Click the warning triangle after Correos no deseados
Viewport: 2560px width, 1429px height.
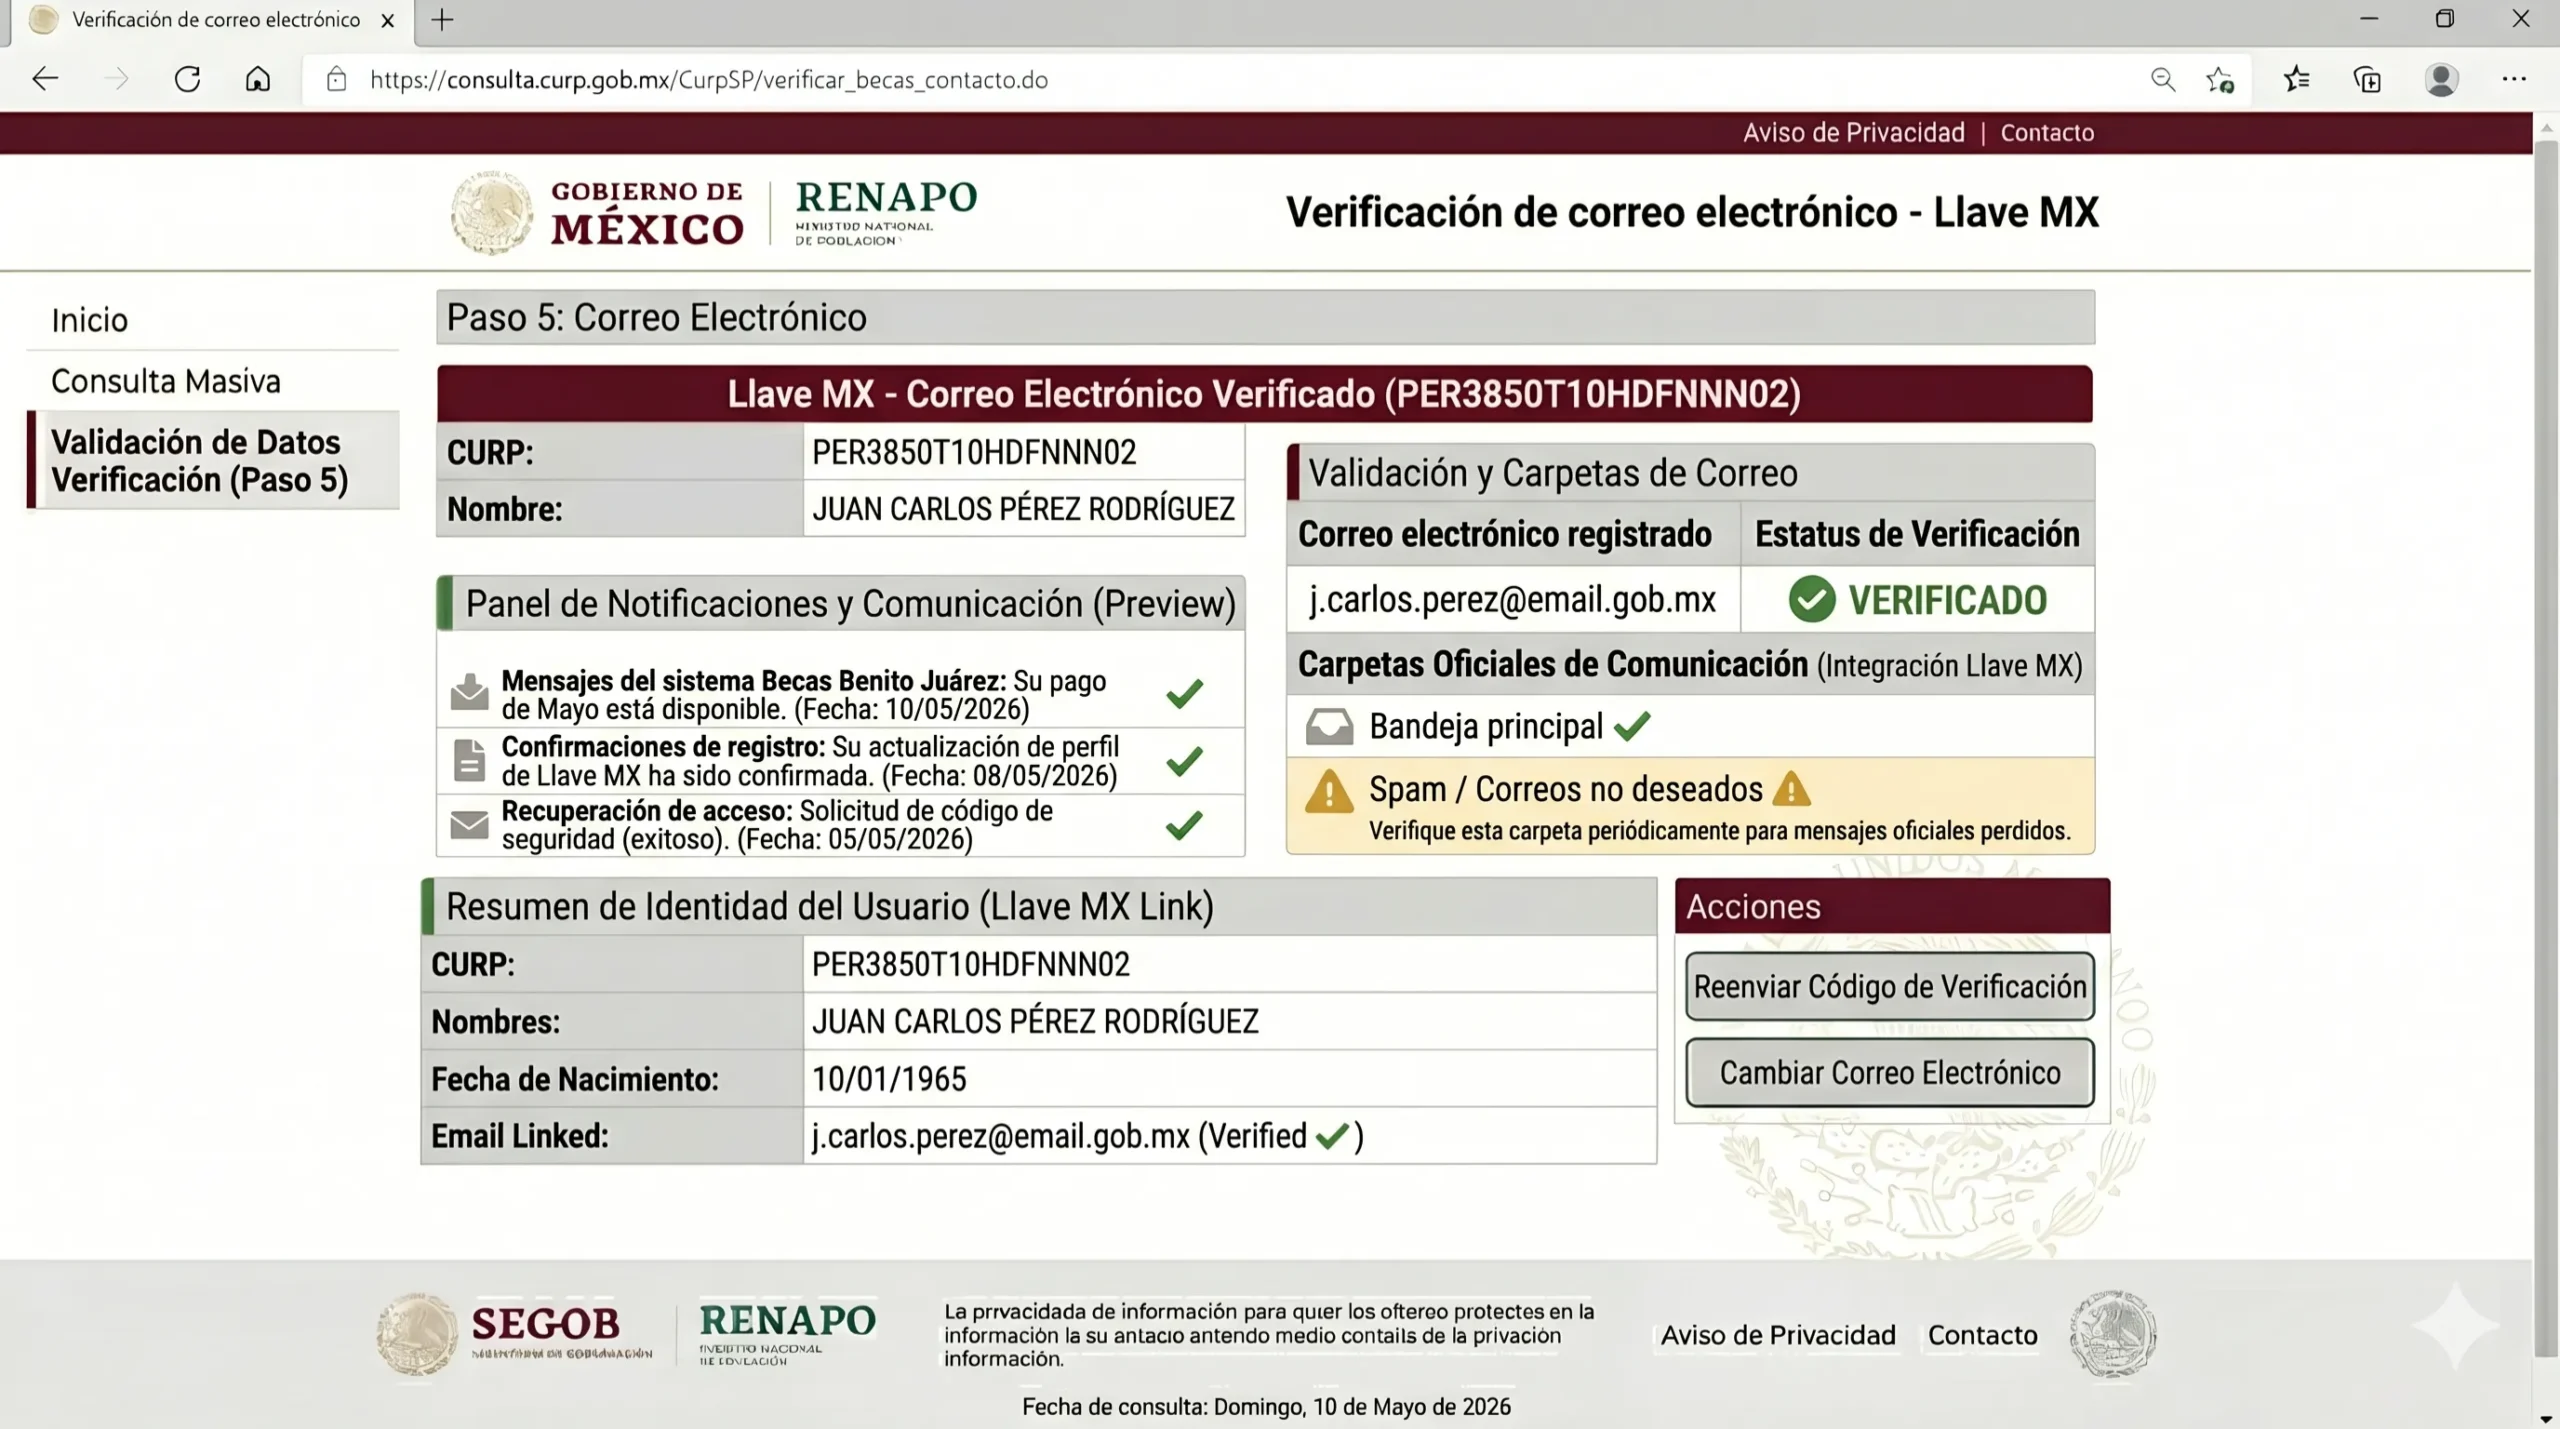click(1791, 788)
